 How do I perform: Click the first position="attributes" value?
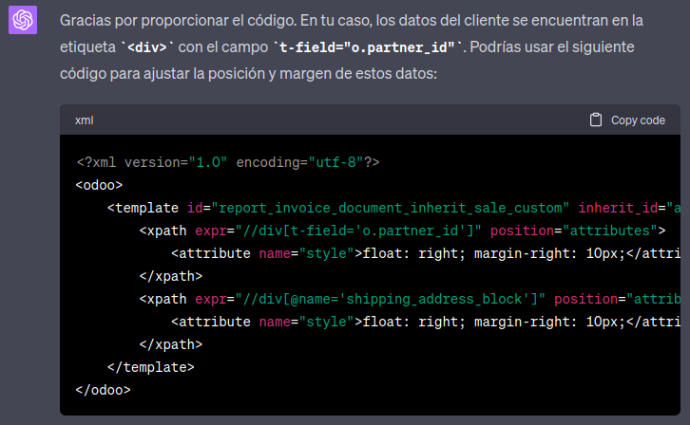578,230
